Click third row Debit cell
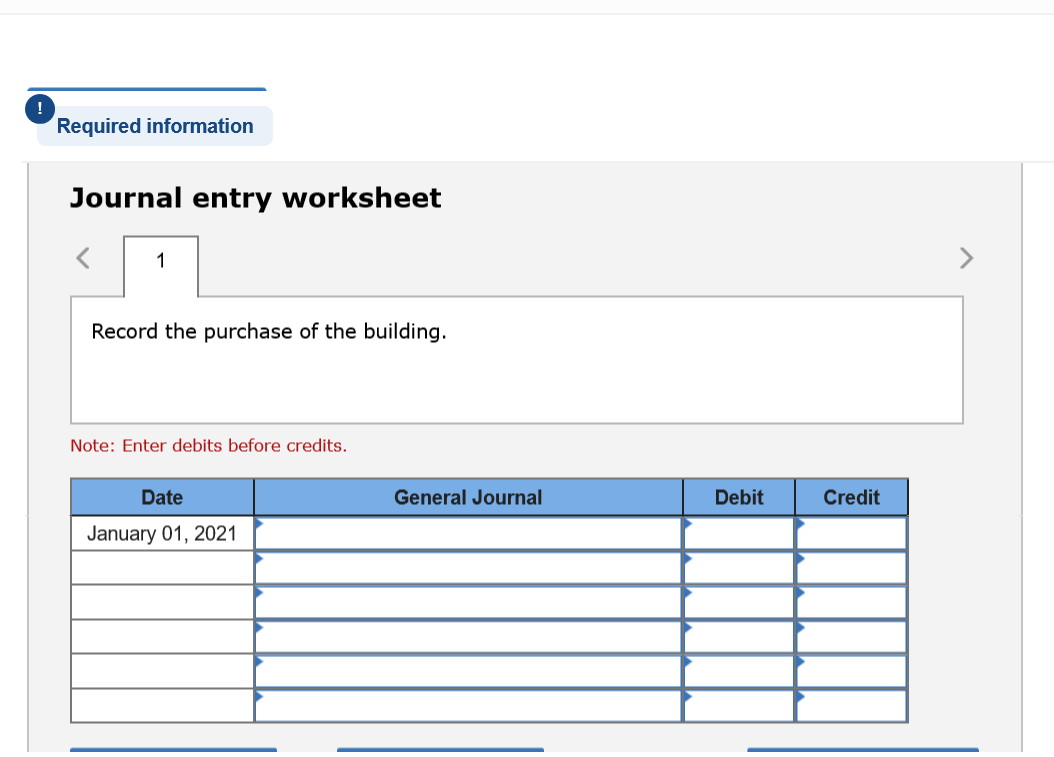This screenshot has width=1054, height=757. (739, 602)
